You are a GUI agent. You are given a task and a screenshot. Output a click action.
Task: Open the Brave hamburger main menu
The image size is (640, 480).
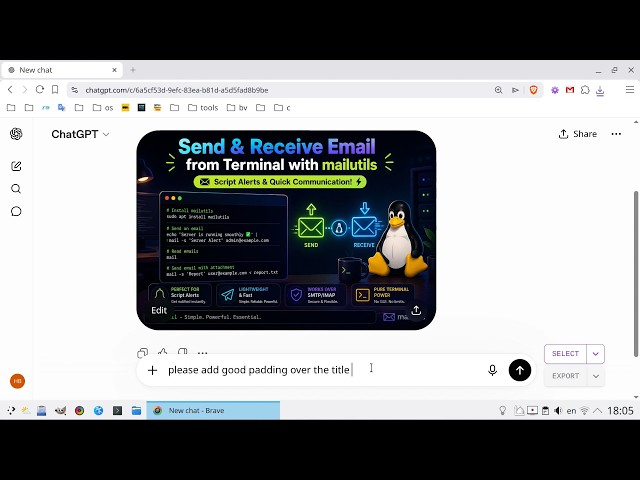pos(630,90)
